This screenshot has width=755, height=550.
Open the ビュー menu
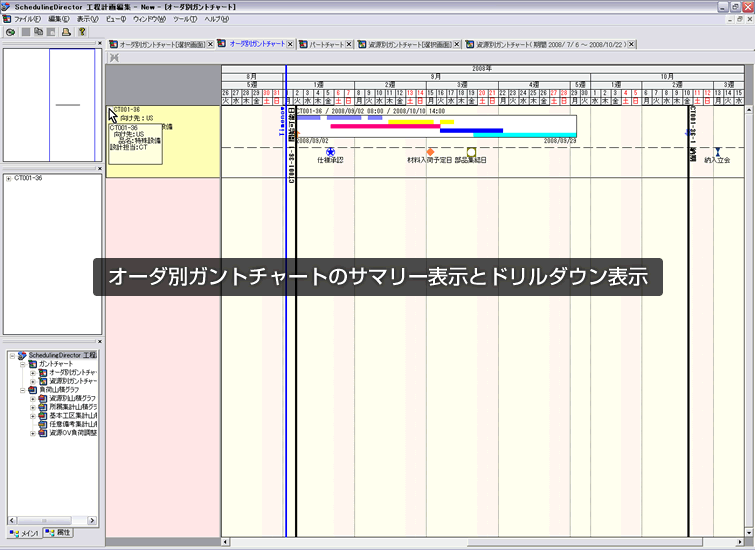click(x=116, y=19)
